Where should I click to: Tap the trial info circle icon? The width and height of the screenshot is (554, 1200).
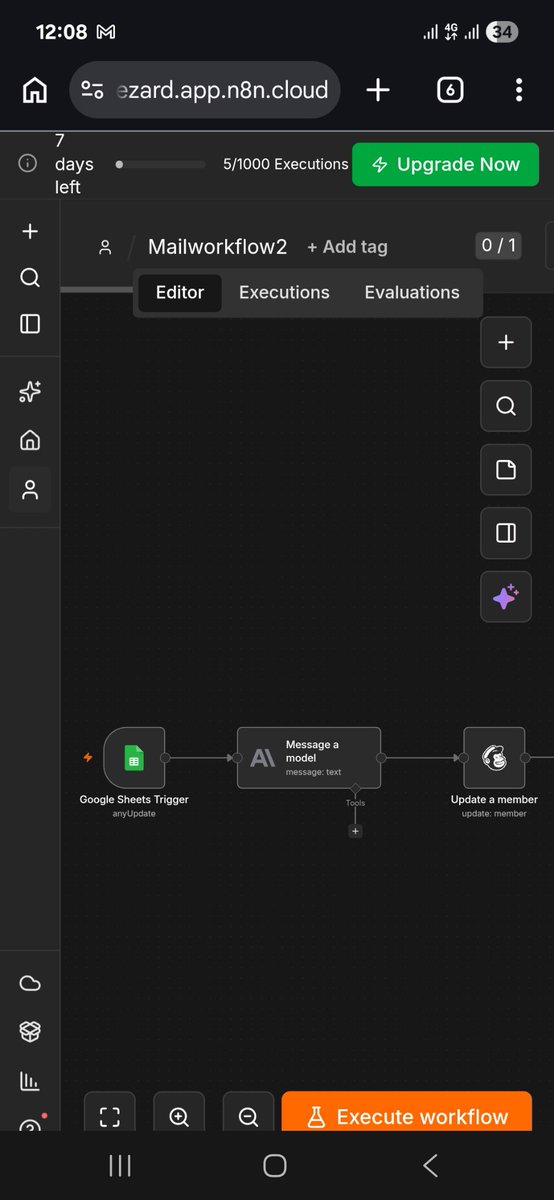tap(28, 164)
